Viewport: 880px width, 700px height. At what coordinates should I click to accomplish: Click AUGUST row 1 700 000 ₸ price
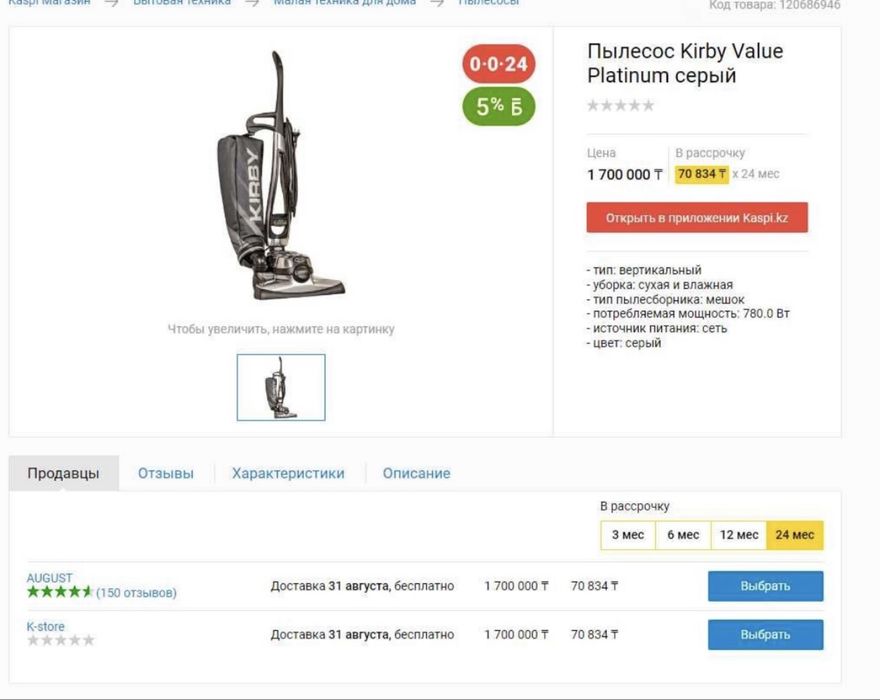click(x=516, y=586)
